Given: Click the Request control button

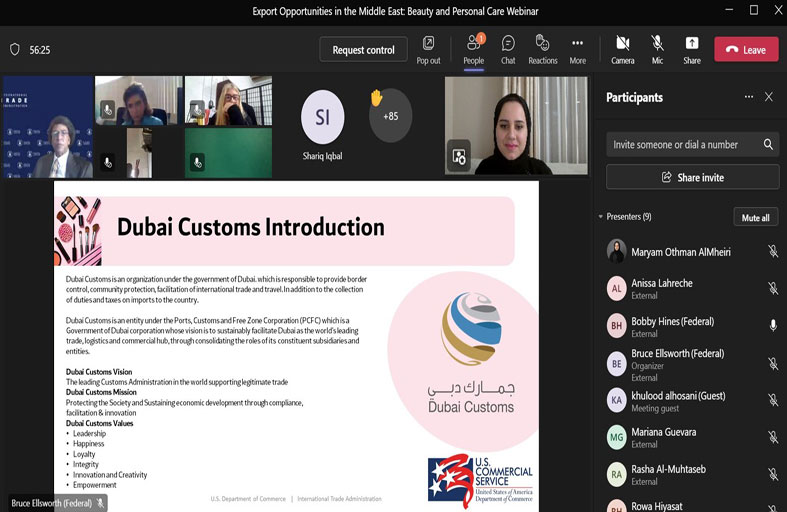Looking at the screenshot, I should [x=363, y=50].
